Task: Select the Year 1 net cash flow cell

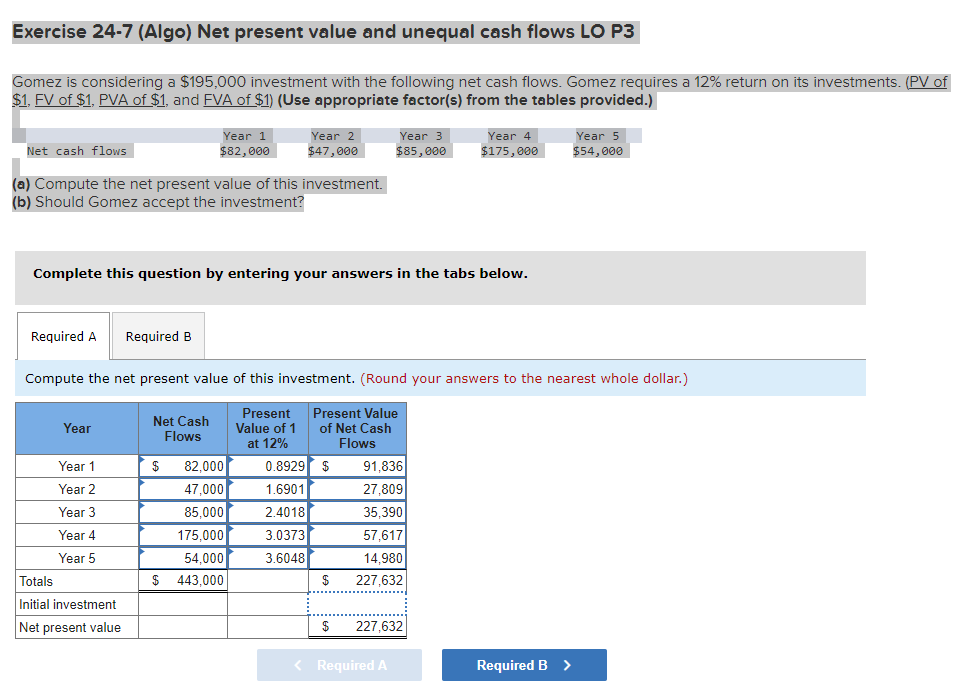Action: [184, 466]
